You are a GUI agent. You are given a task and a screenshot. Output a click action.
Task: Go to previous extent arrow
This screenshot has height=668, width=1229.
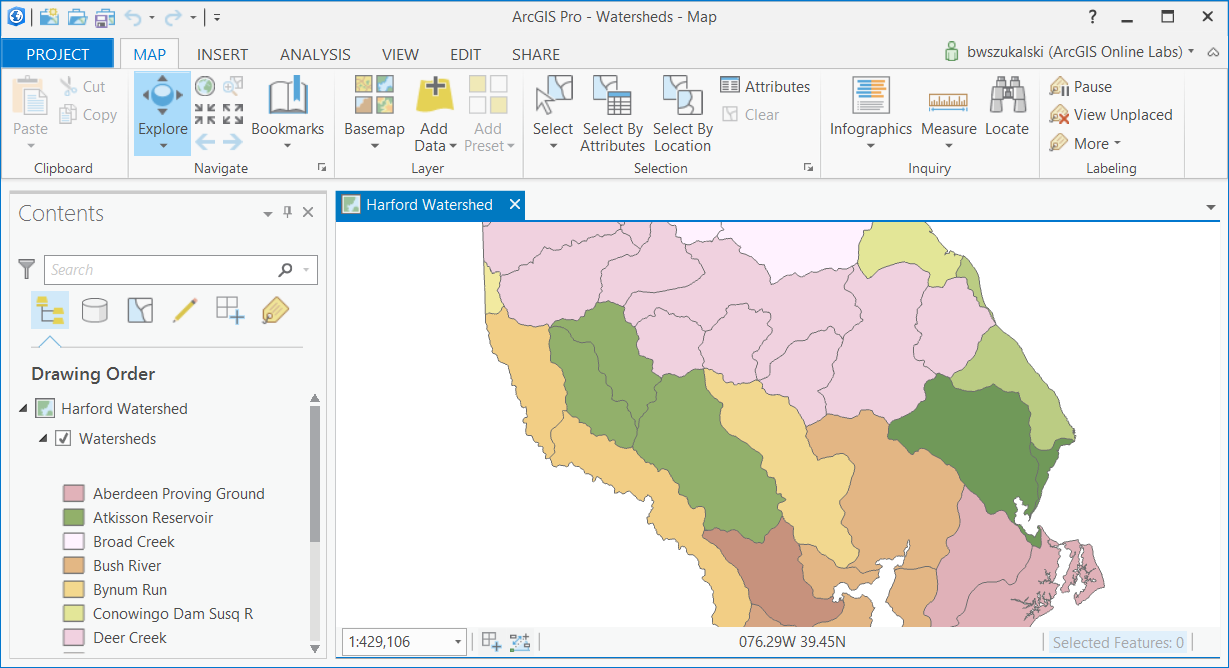coord(205,141)
